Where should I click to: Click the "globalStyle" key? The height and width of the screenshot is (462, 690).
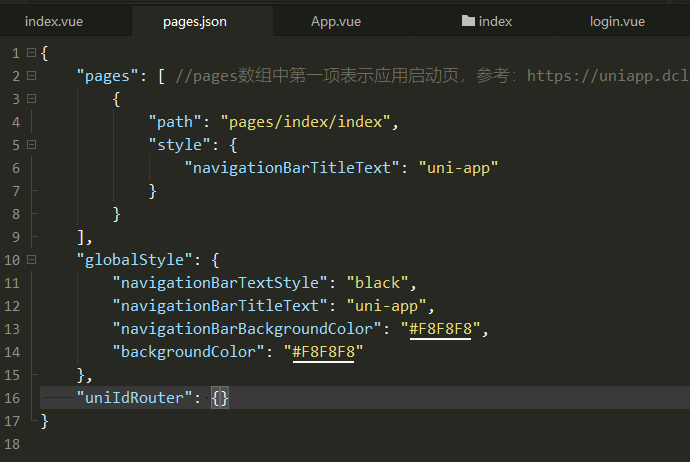134,260
